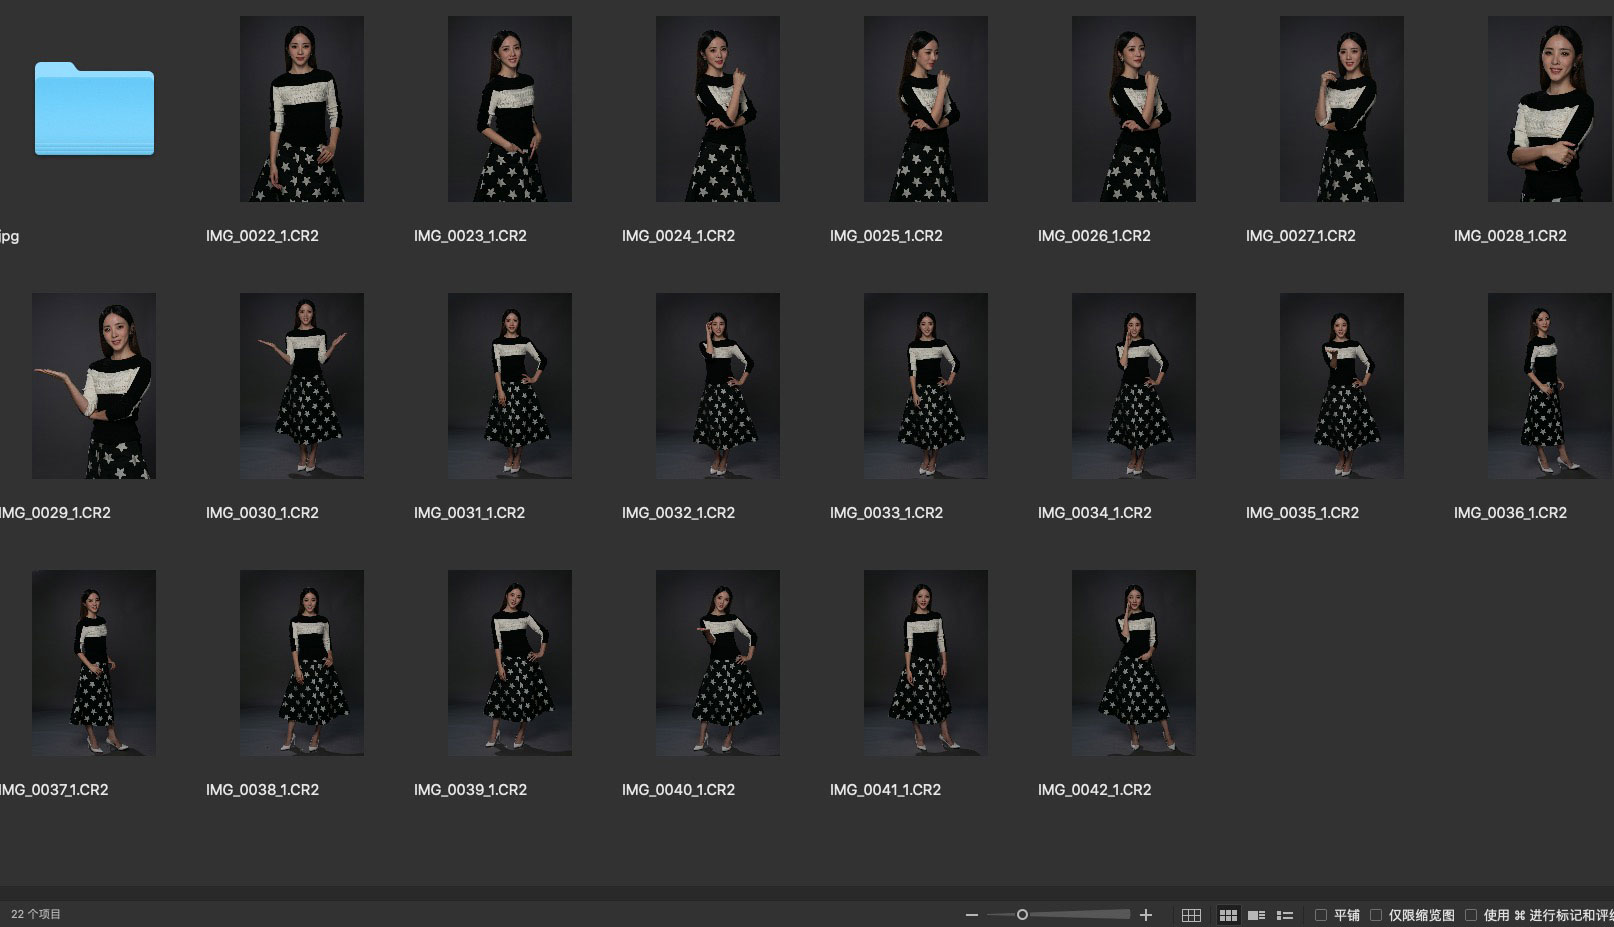Select thumbnail IMG_0042_1.CR2
Screen dimensions: 1614x927
pyautogui.click(x=1133, y=663)
